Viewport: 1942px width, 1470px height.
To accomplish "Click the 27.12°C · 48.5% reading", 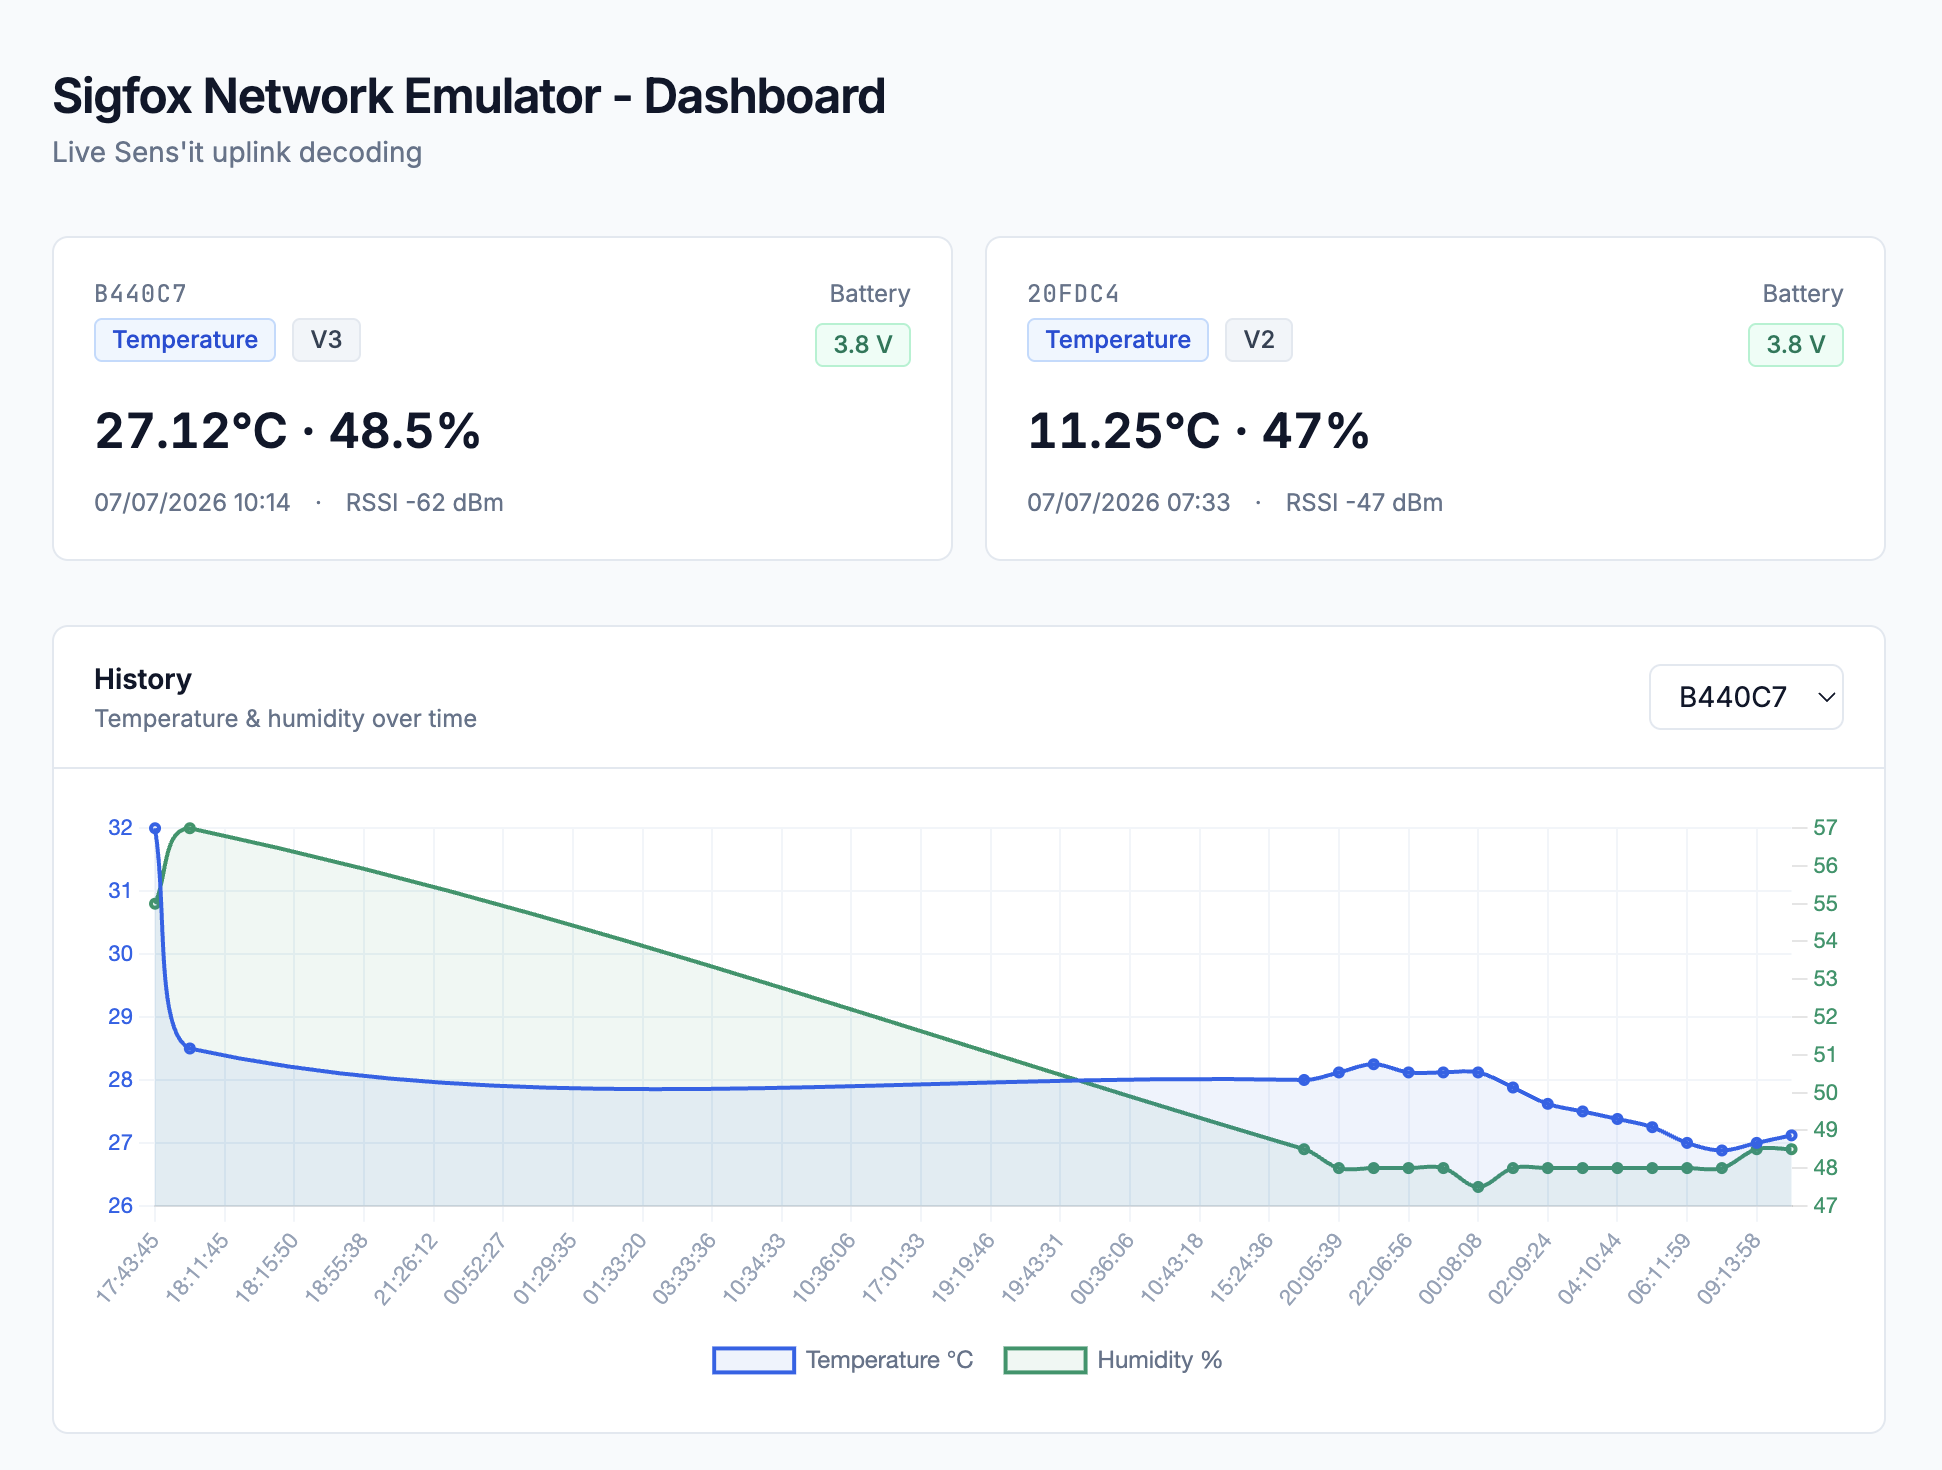I will 287,431.
